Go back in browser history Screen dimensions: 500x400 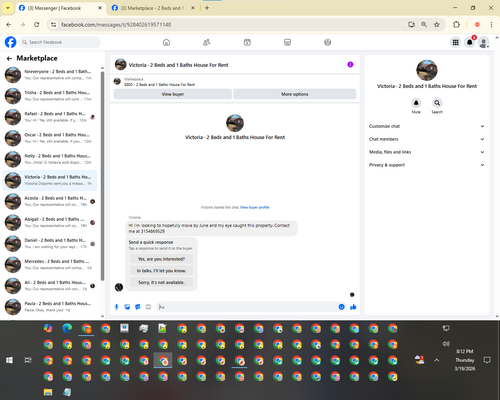9,25
